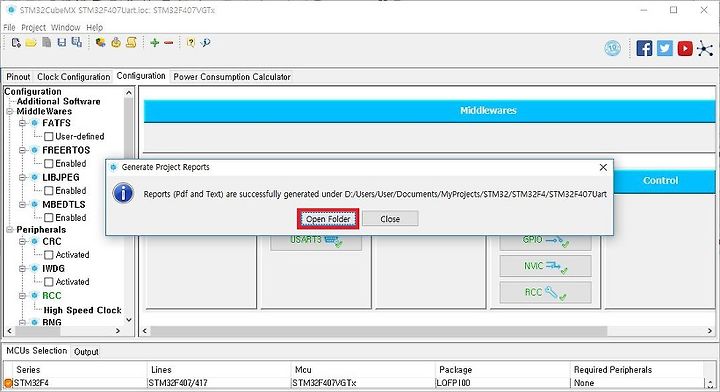Click the tree panel down scroll arrow

point(129,320)
